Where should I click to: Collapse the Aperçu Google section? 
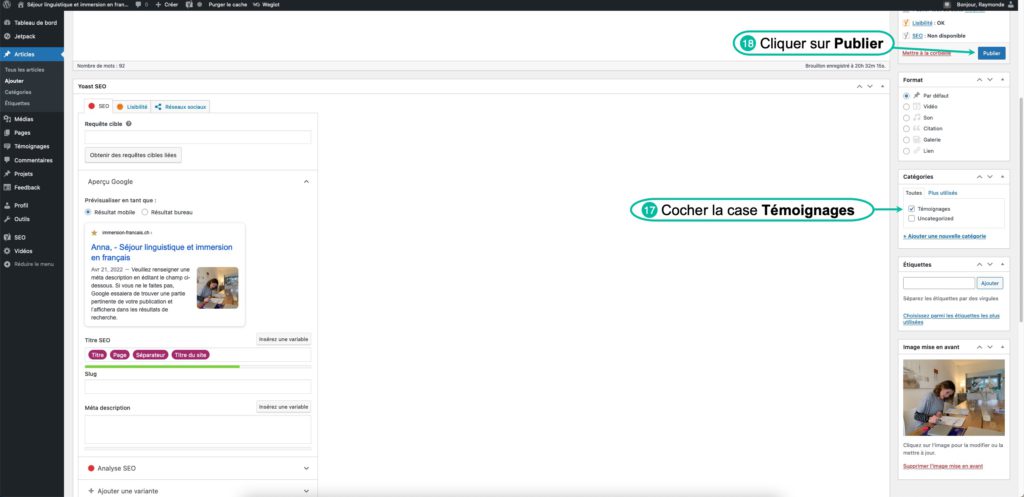click(306, 181)
